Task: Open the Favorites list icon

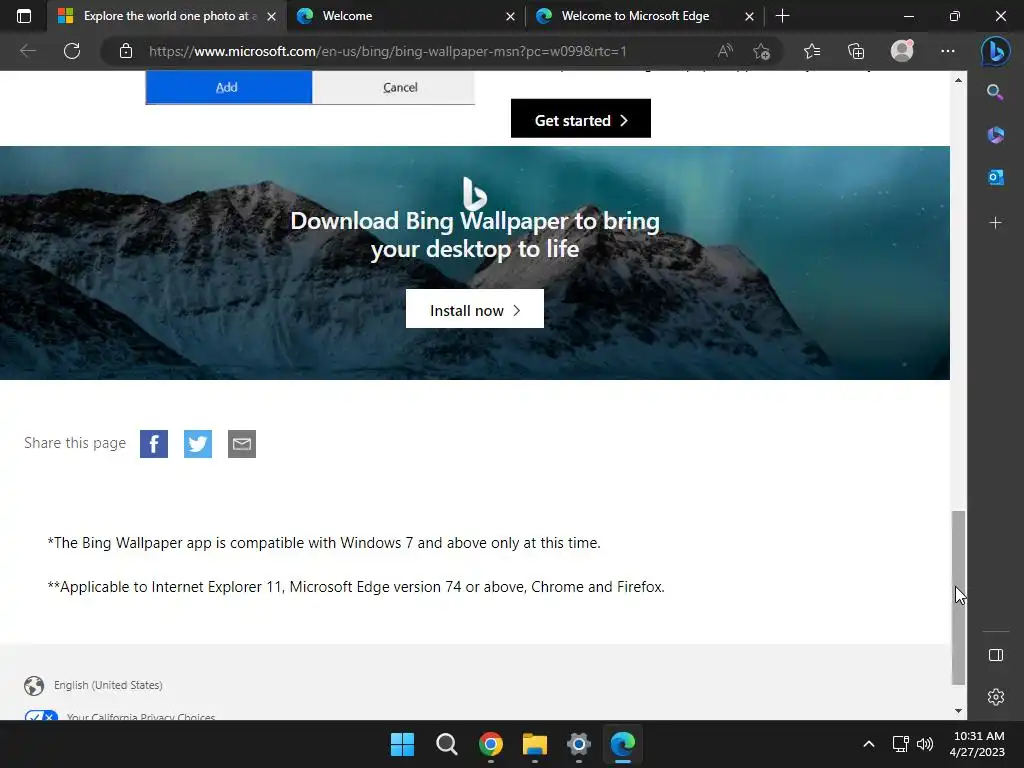Action: (812, 51)
